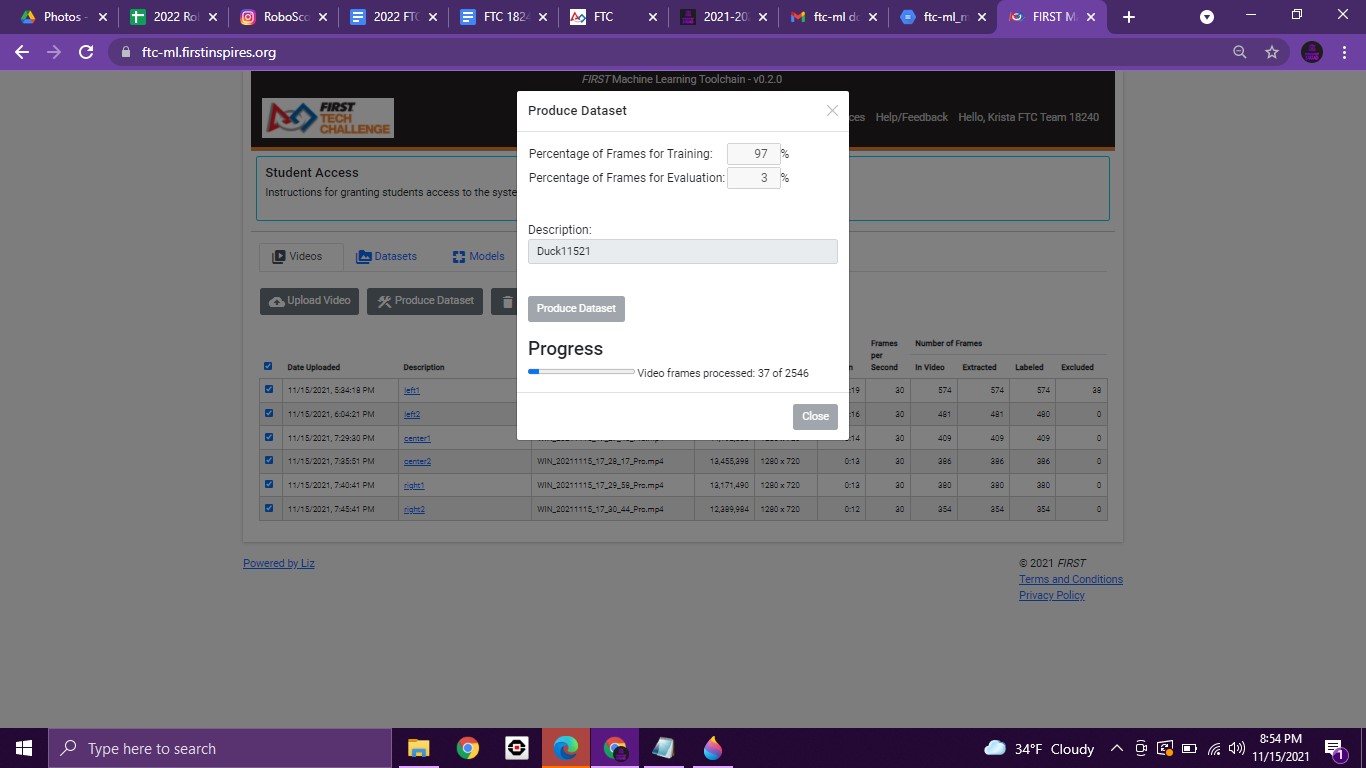Uncheck the left1 video row checkbox

[x=268, y=389]
